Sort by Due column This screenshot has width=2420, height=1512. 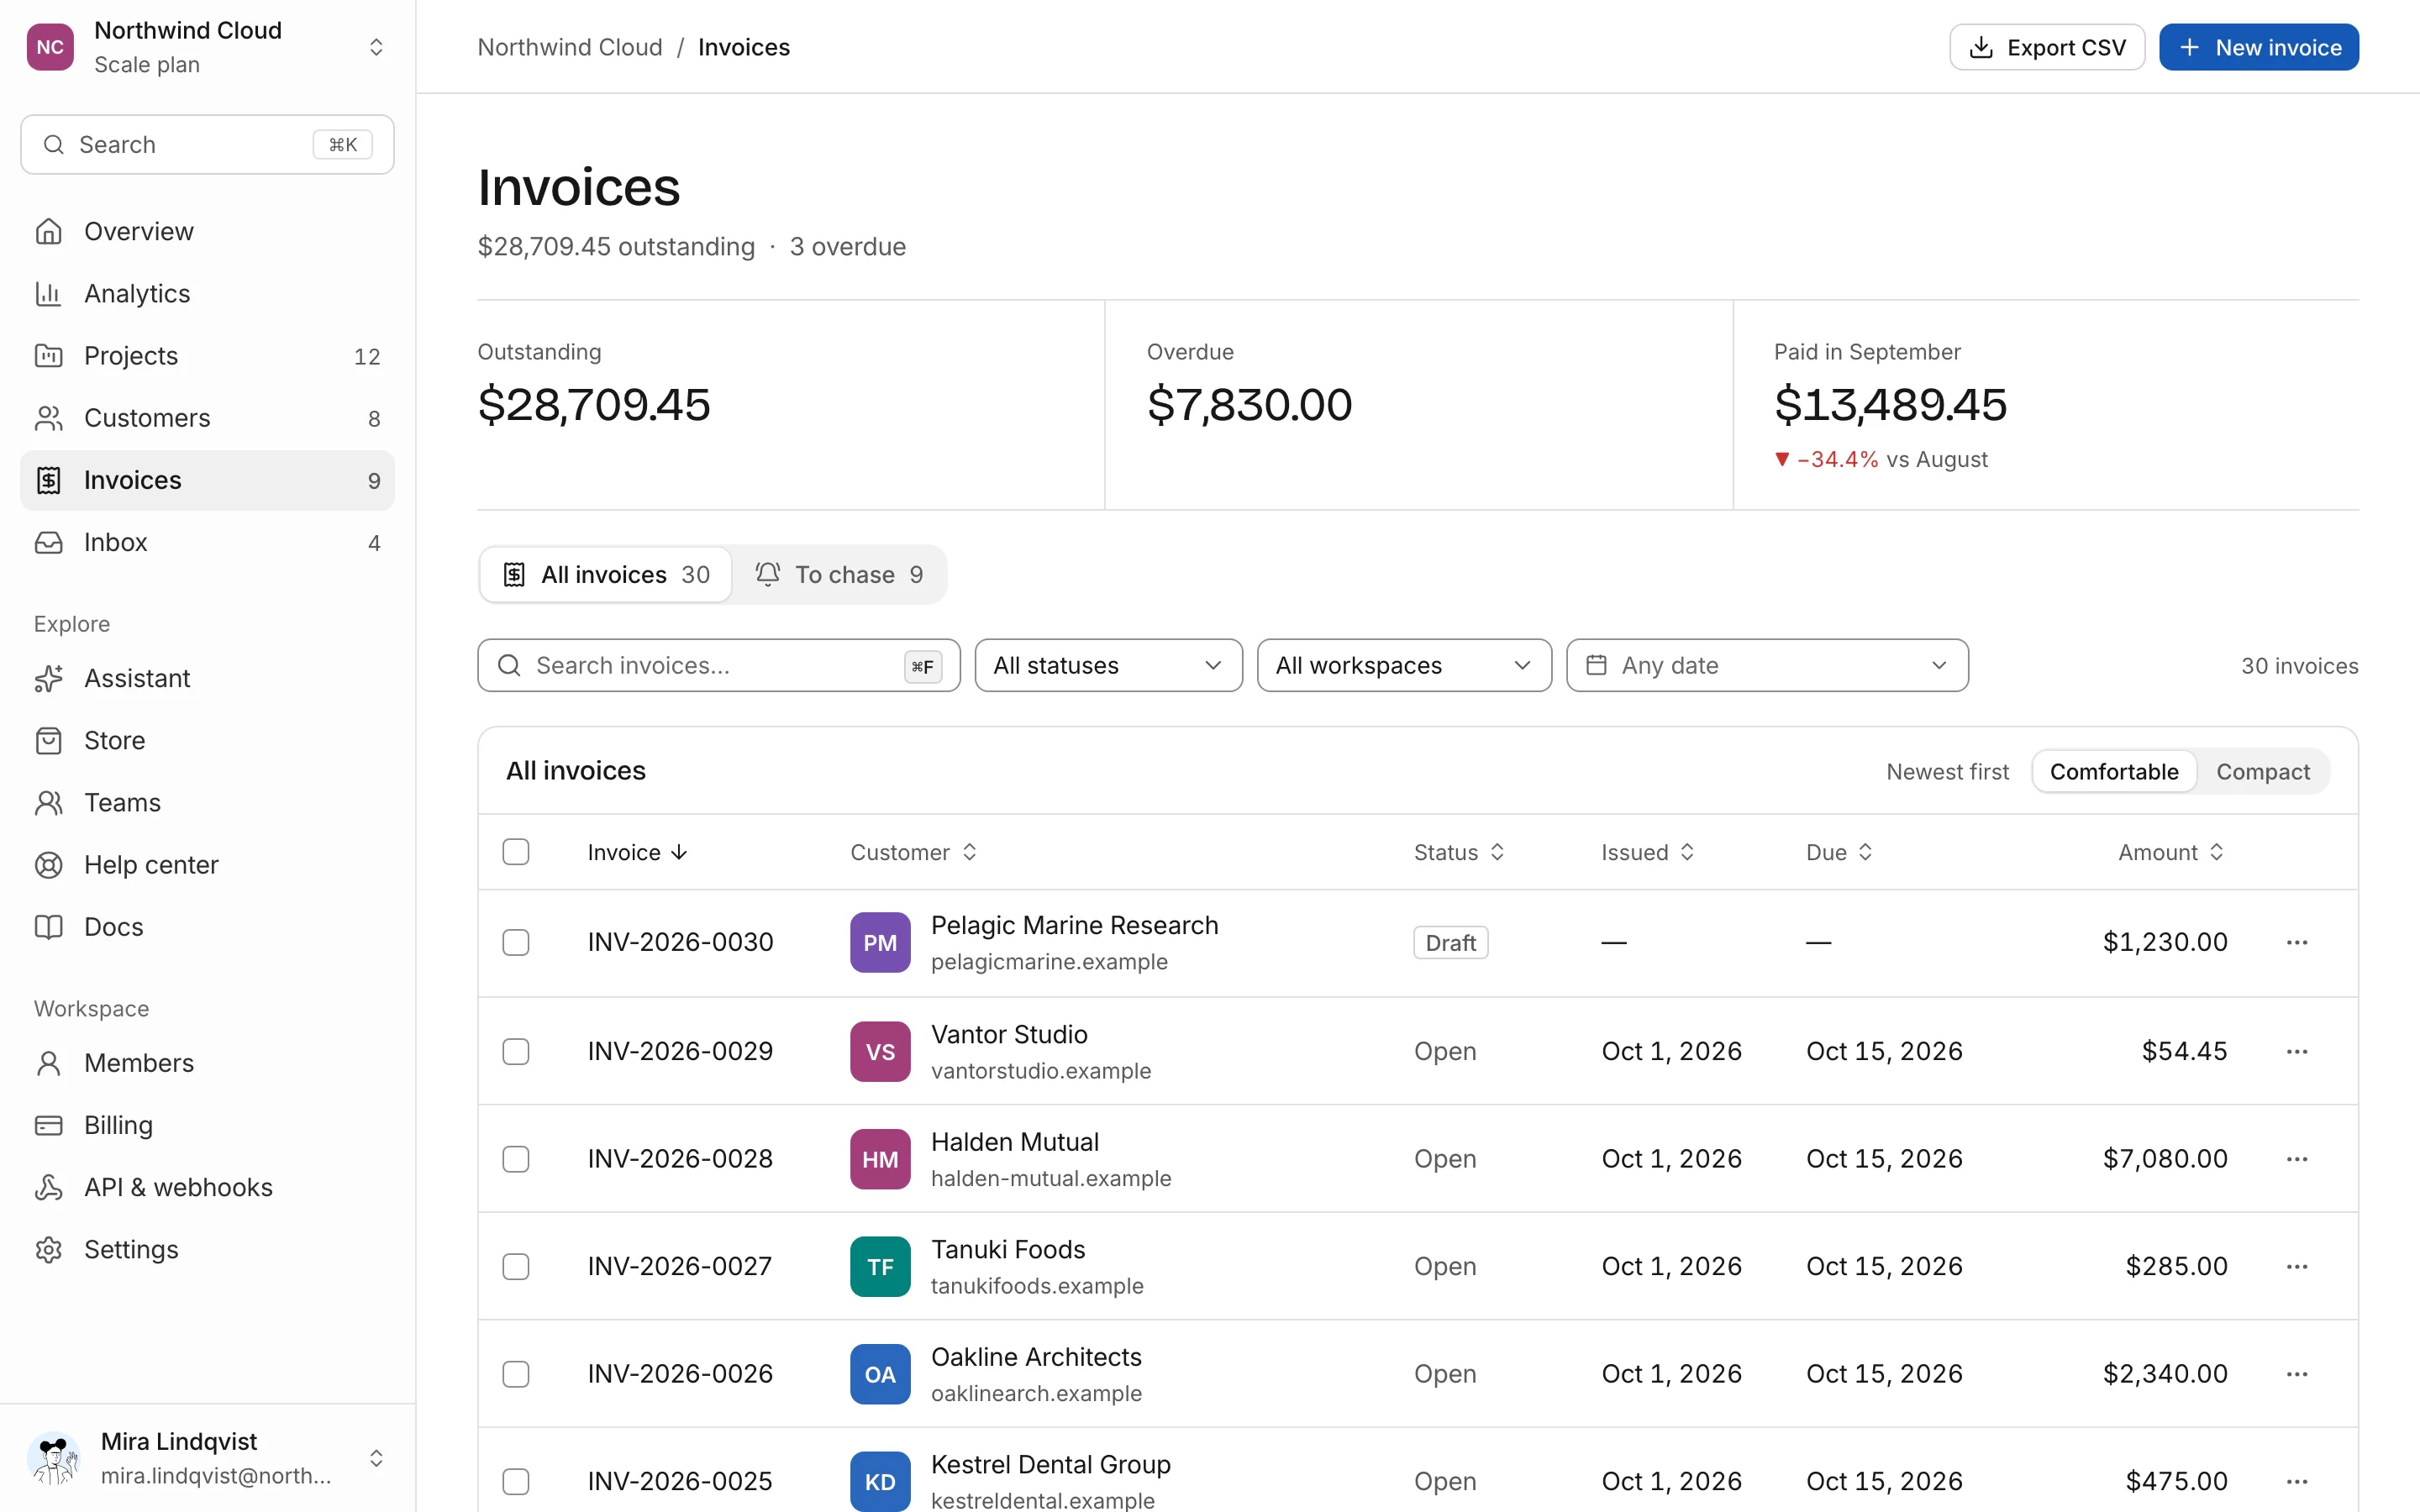tap(1839, 852)
